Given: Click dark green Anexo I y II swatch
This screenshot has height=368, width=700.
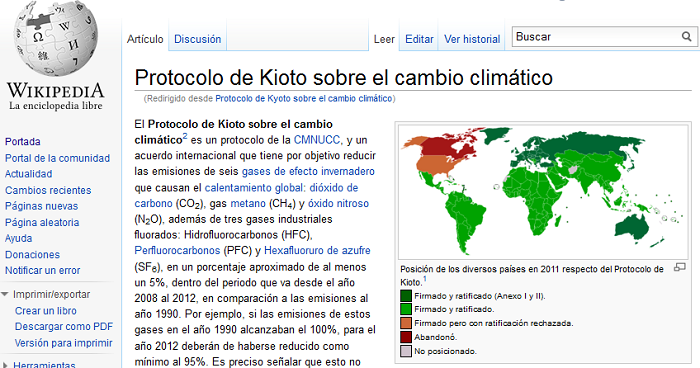Looking at the screenshot, I should 406,296.
